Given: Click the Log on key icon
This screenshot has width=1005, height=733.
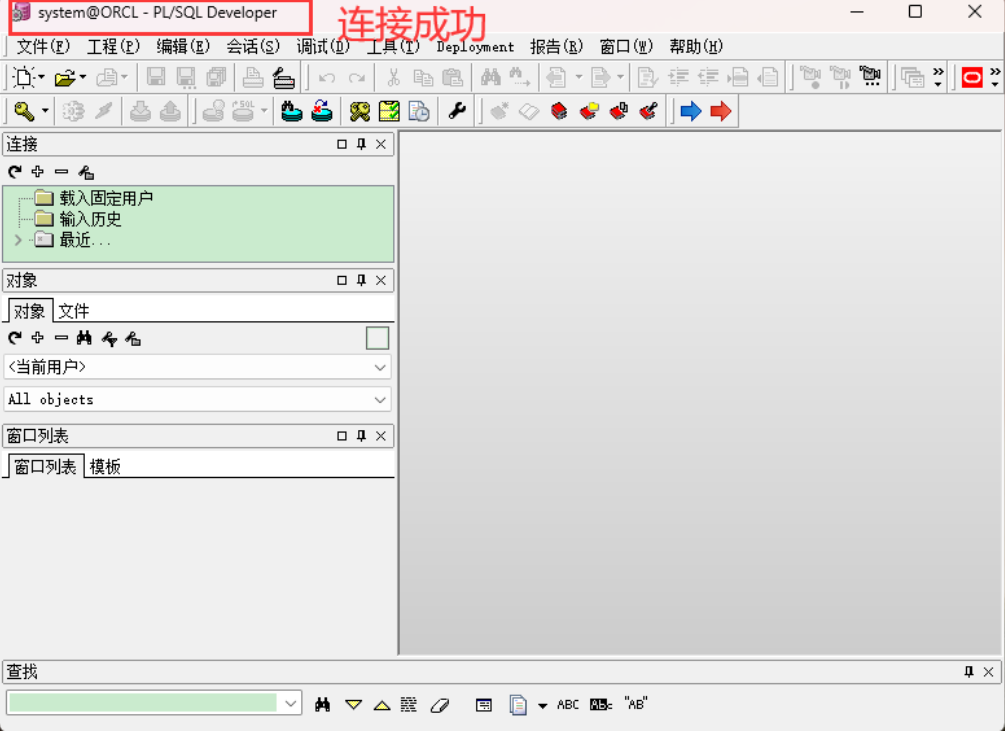Looking at the screenshot, I should [x=23, y=111].
